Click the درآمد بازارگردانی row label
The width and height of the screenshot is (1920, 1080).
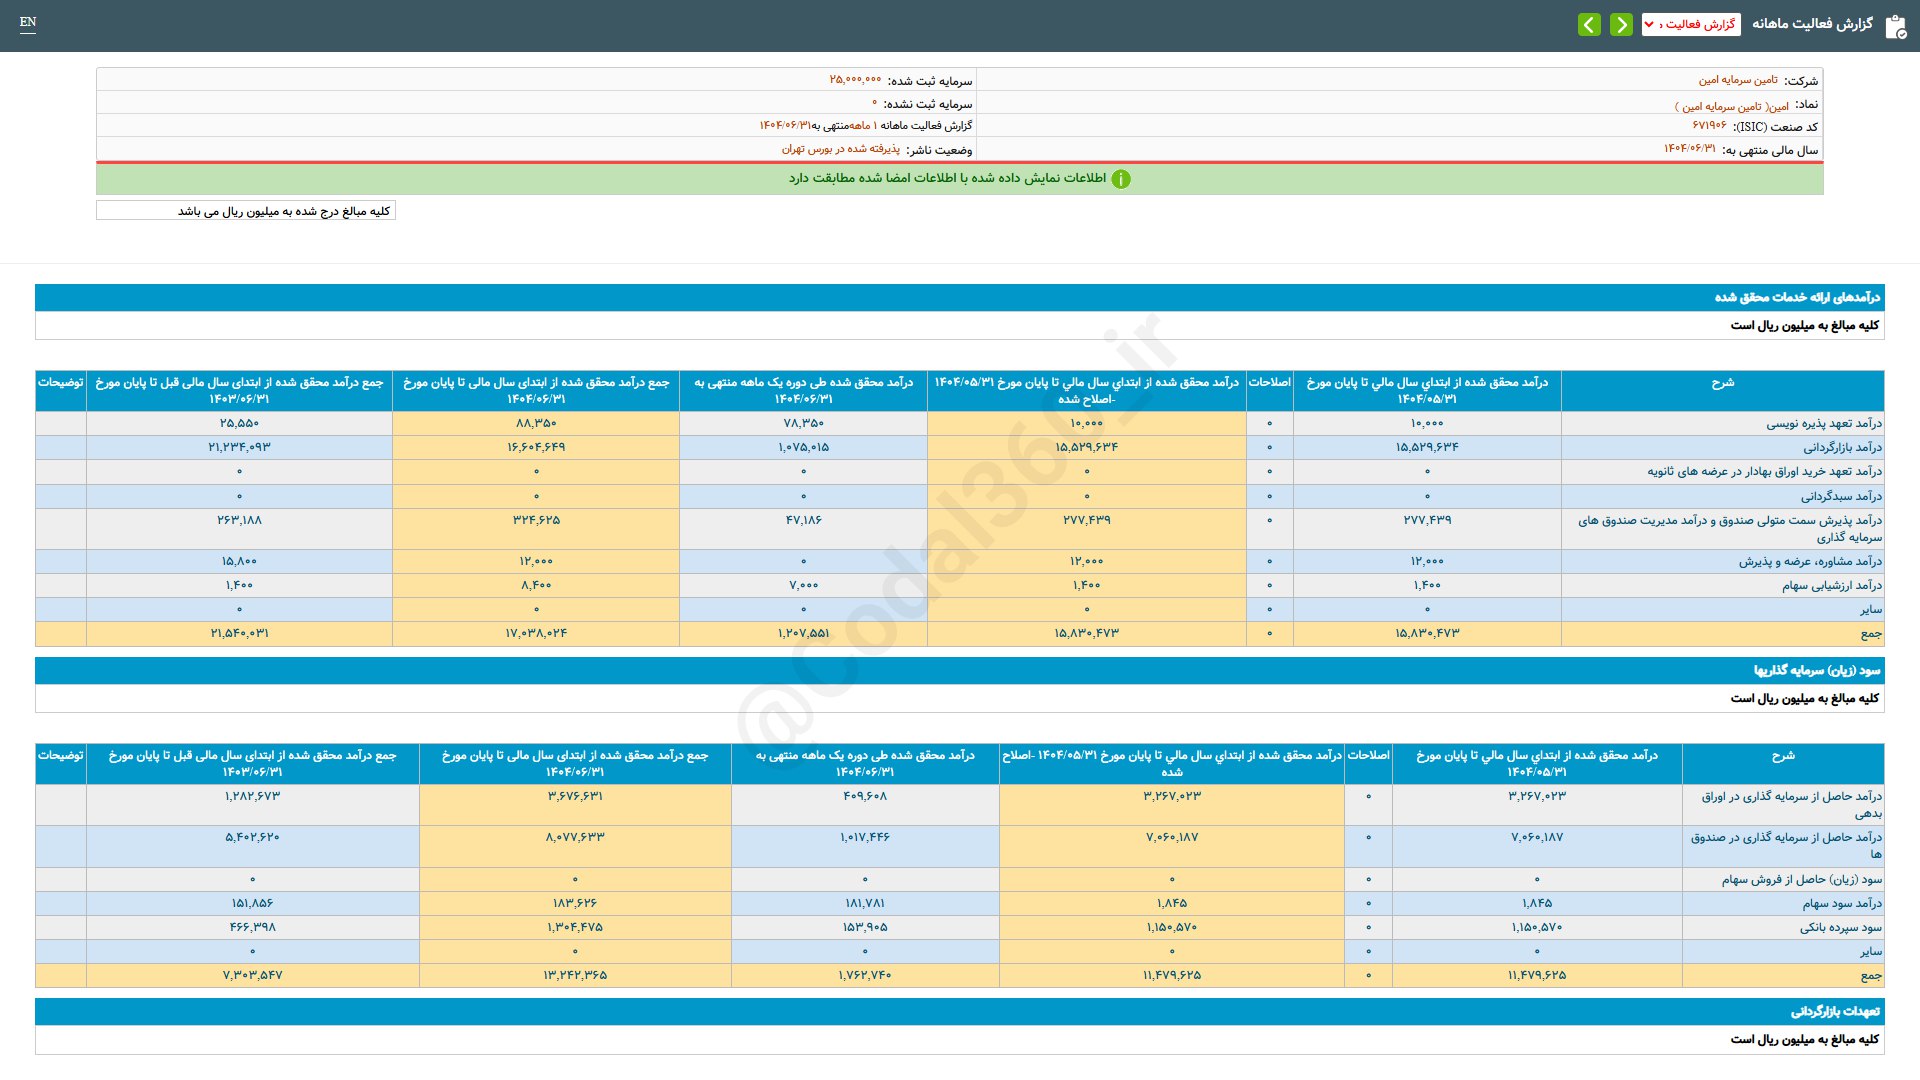[x=1842, y=447]
